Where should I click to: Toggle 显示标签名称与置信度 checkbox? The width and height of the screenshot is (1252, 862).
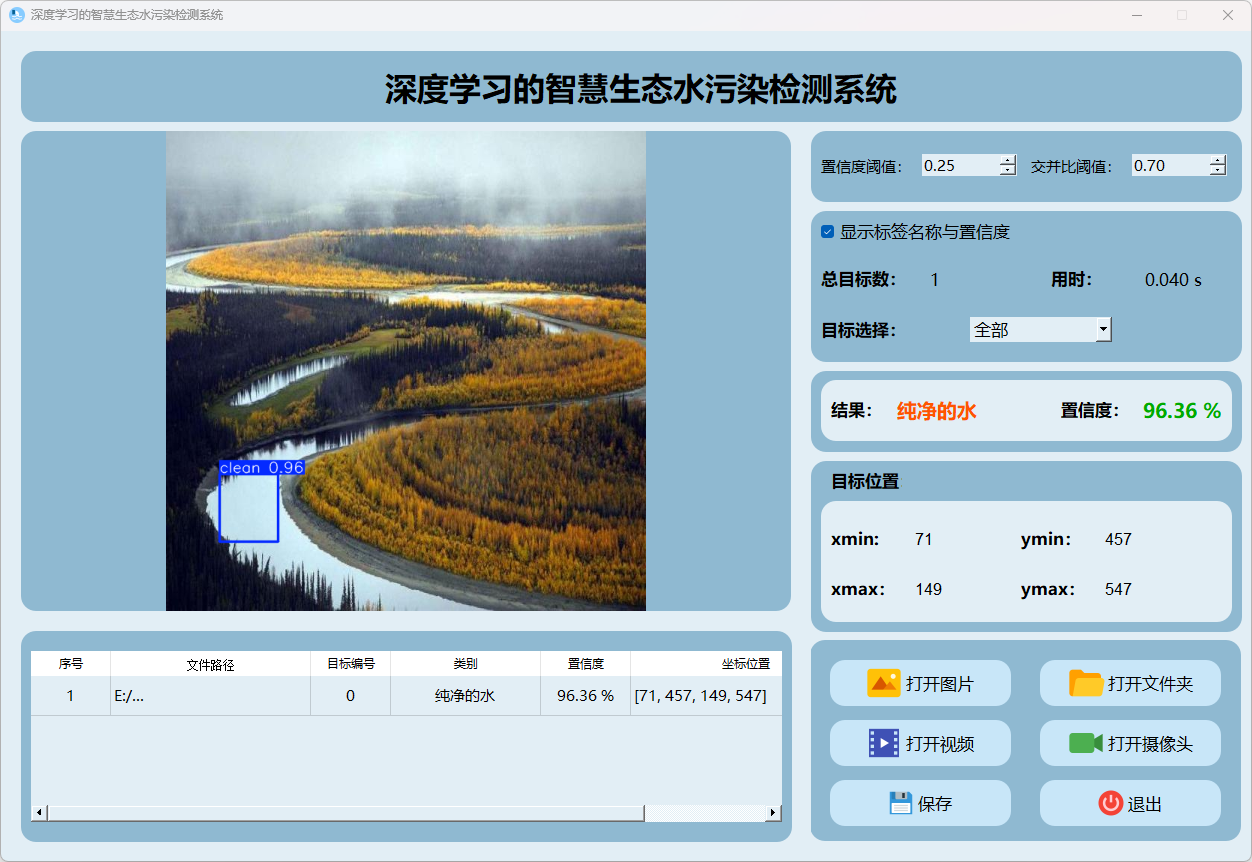coord(828,232)
